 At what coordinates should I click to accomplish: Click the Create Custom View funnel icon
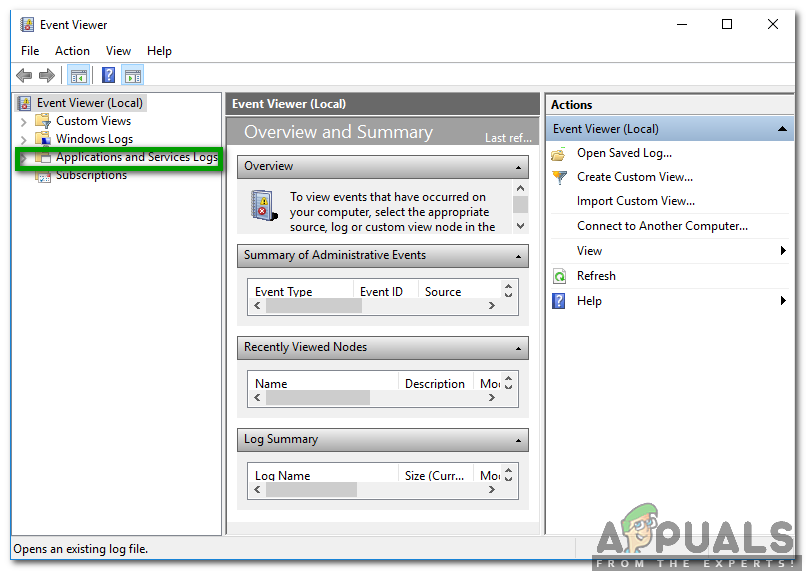coord(559,177)
